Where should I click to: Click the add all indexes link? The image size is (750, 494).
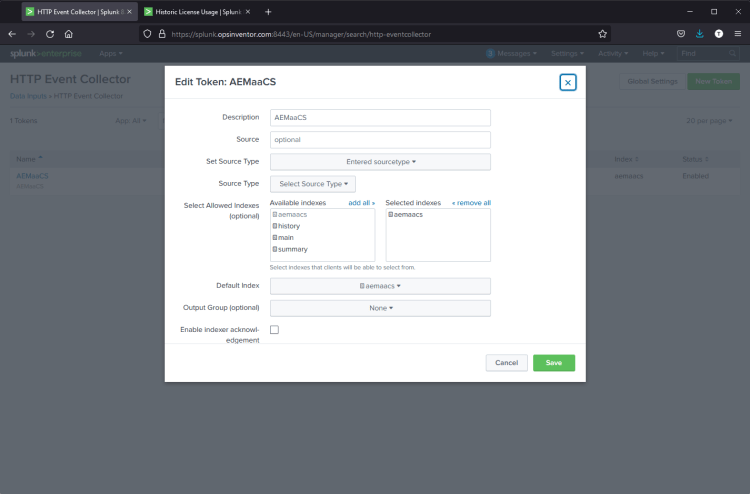(x=362, y=203)
